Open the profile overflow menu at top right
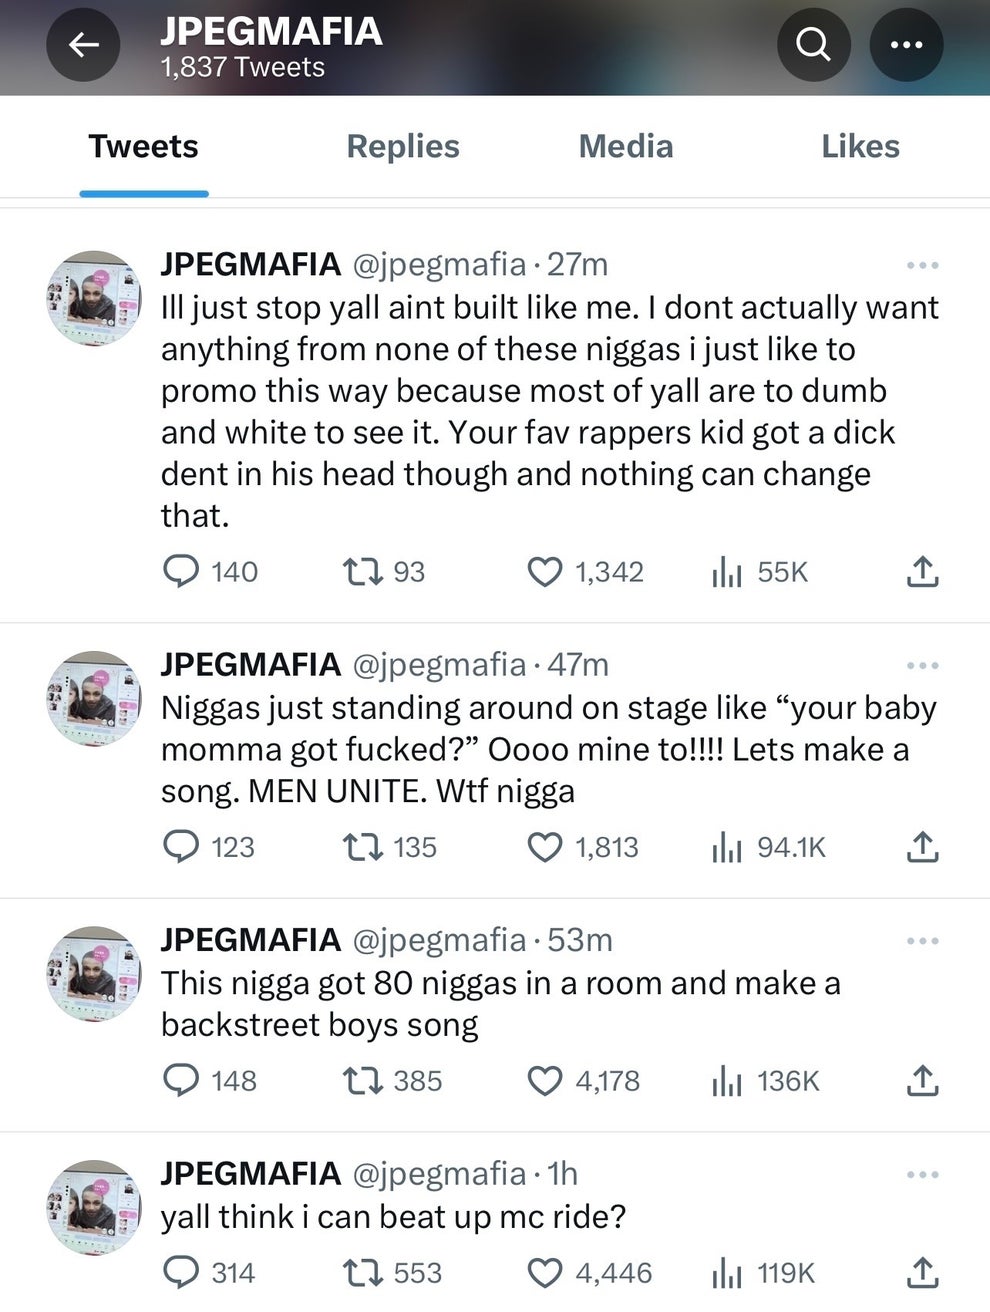 (906, 44)
